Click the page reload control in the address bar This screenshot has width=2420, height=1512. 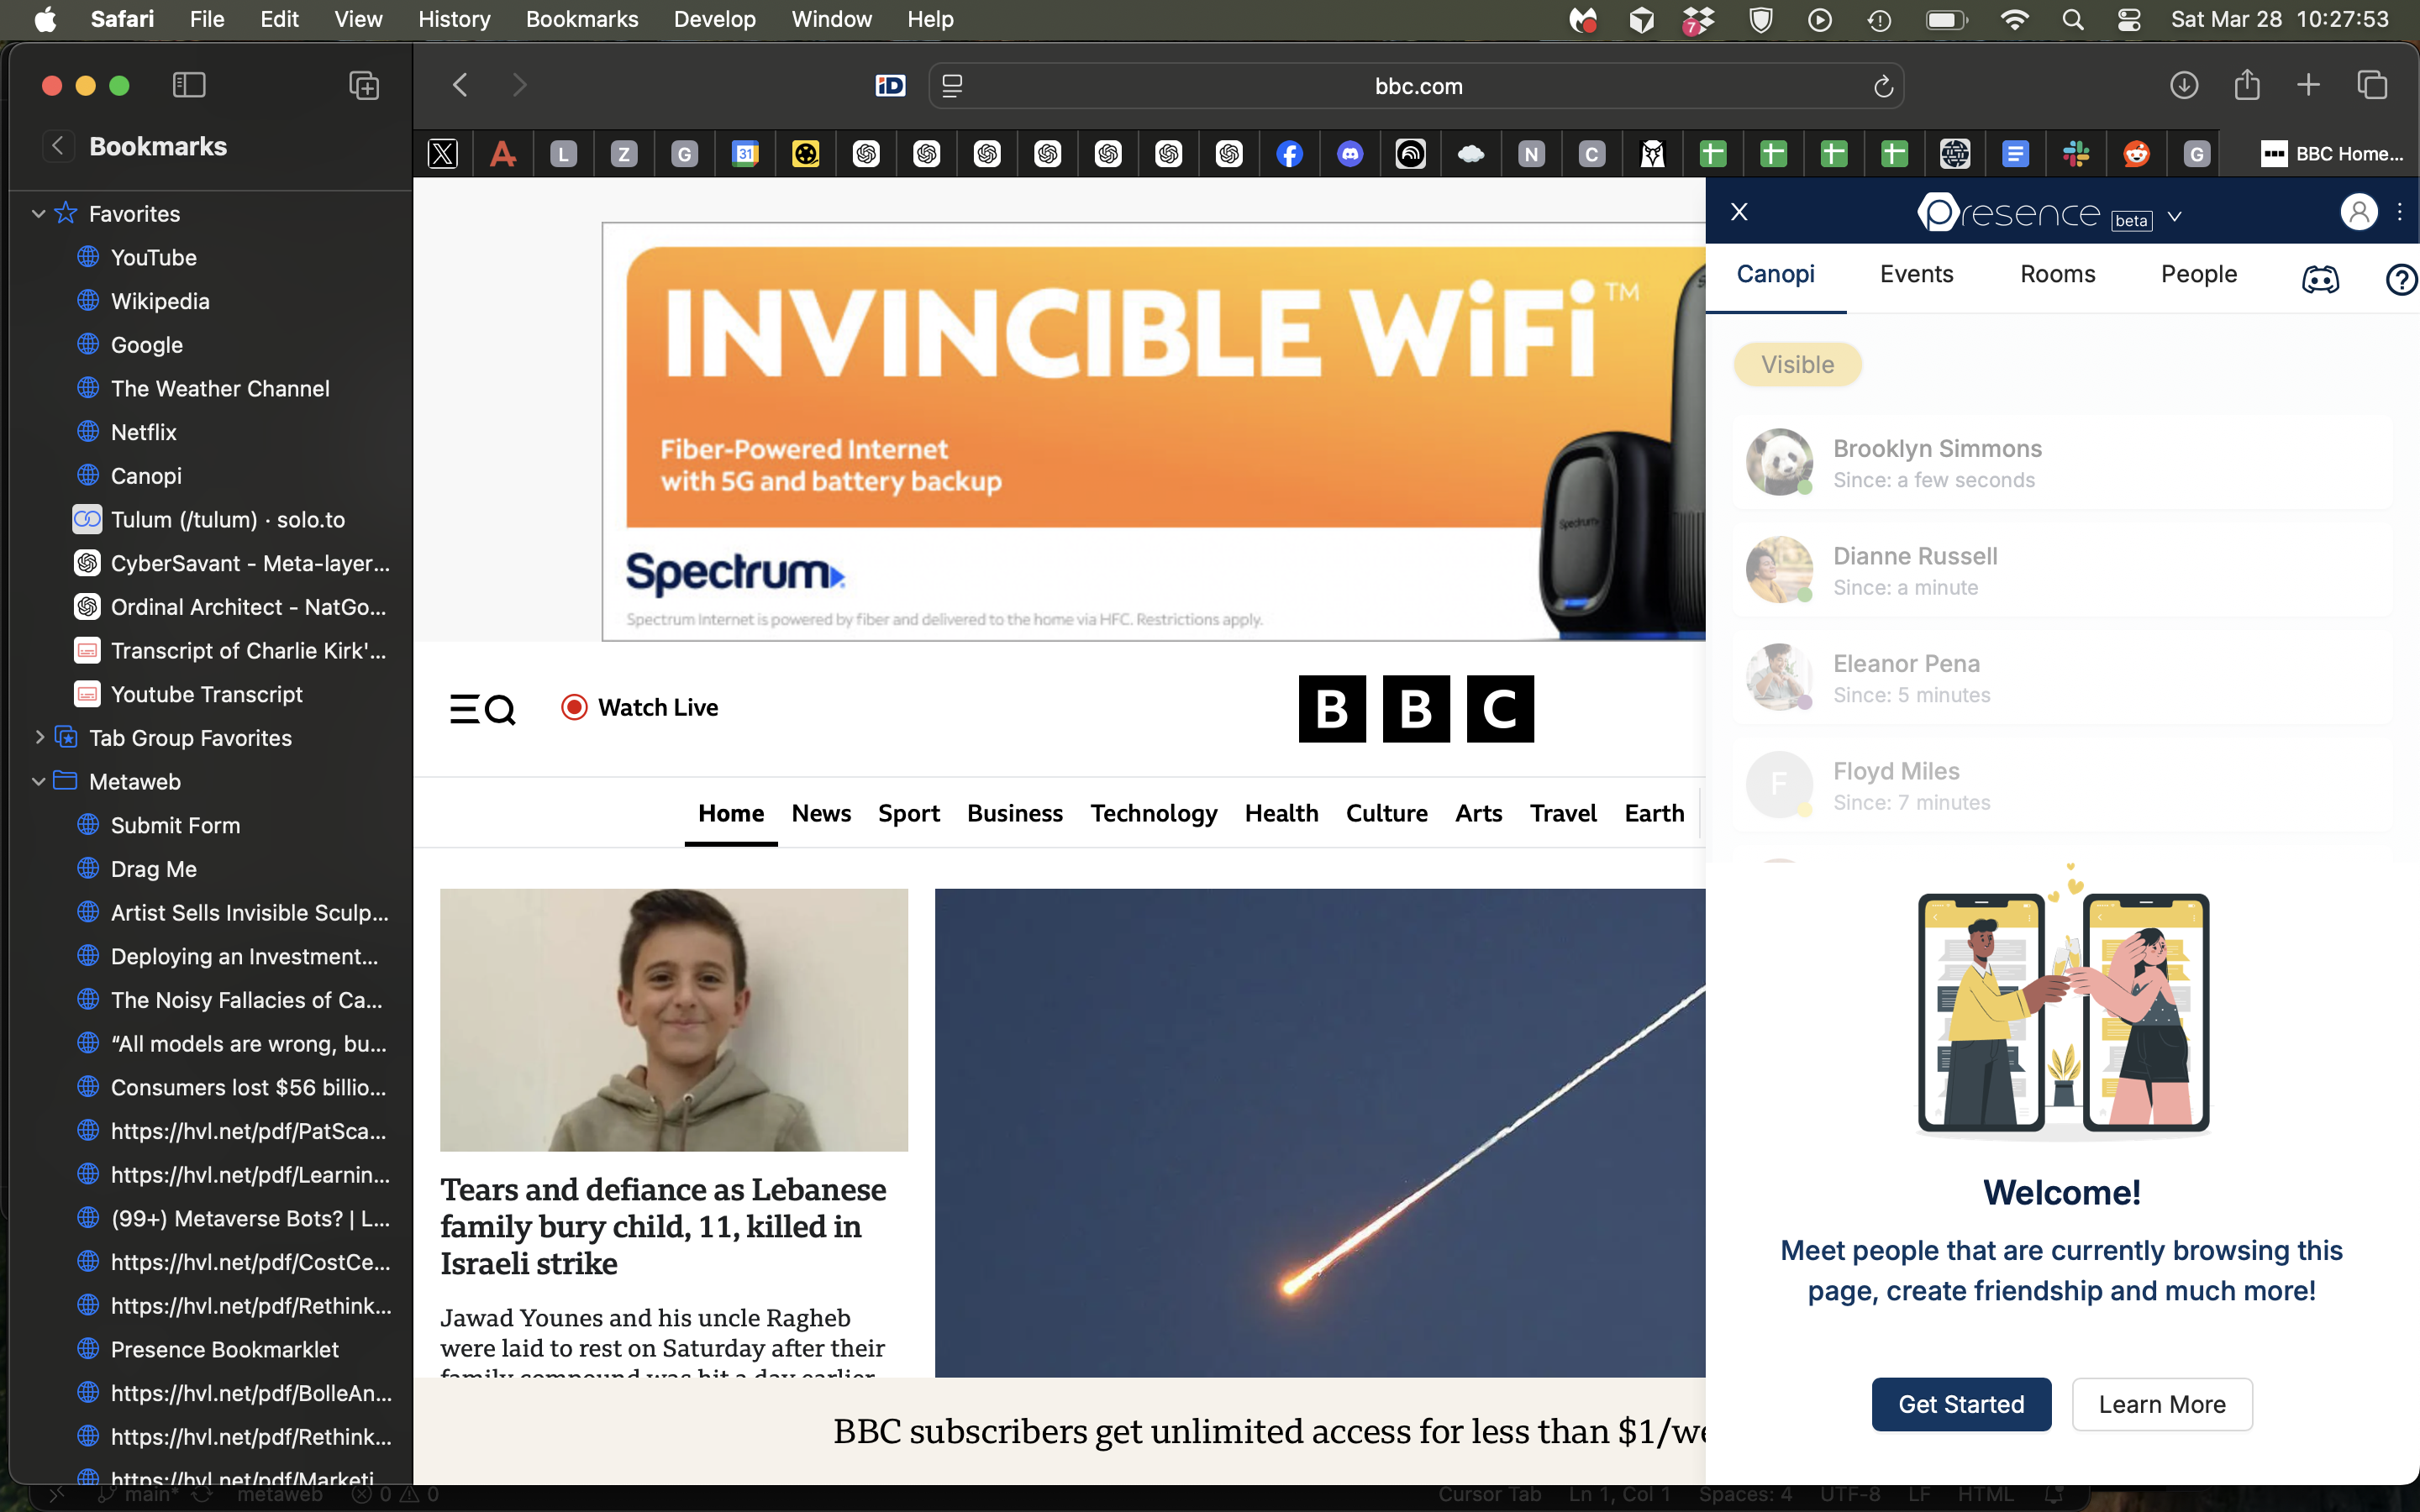[x=1883, y=86]
